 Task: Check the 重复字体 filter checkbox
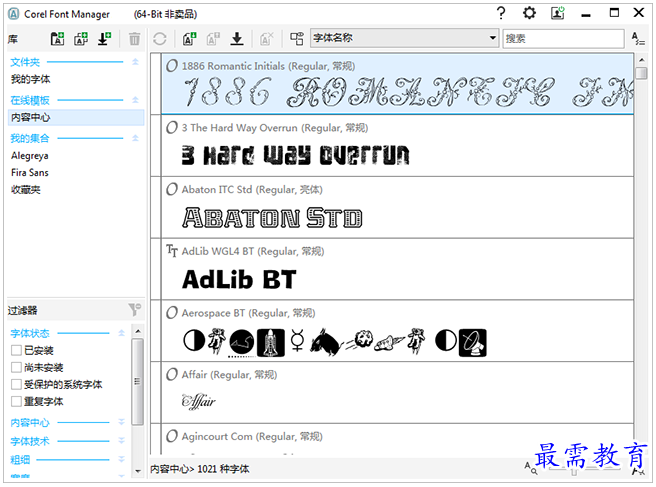(16, 402)
